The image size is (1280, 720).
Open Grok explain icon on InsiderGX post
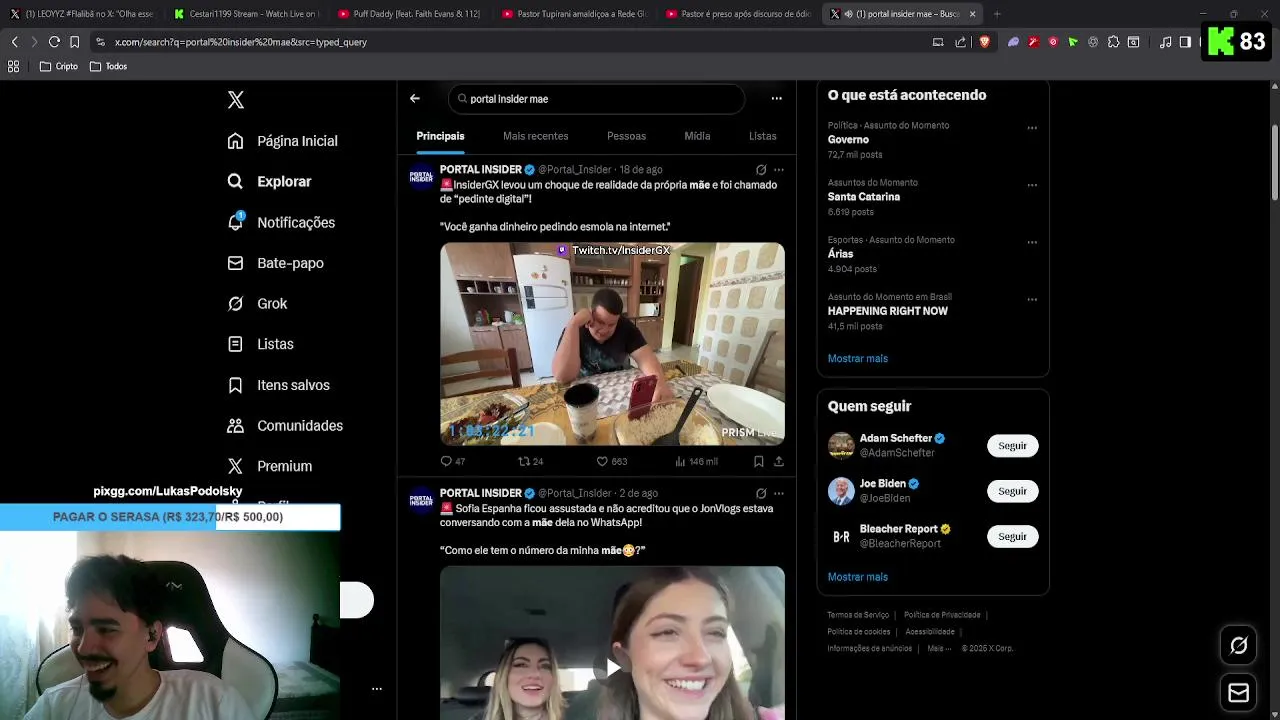(761, 170)
